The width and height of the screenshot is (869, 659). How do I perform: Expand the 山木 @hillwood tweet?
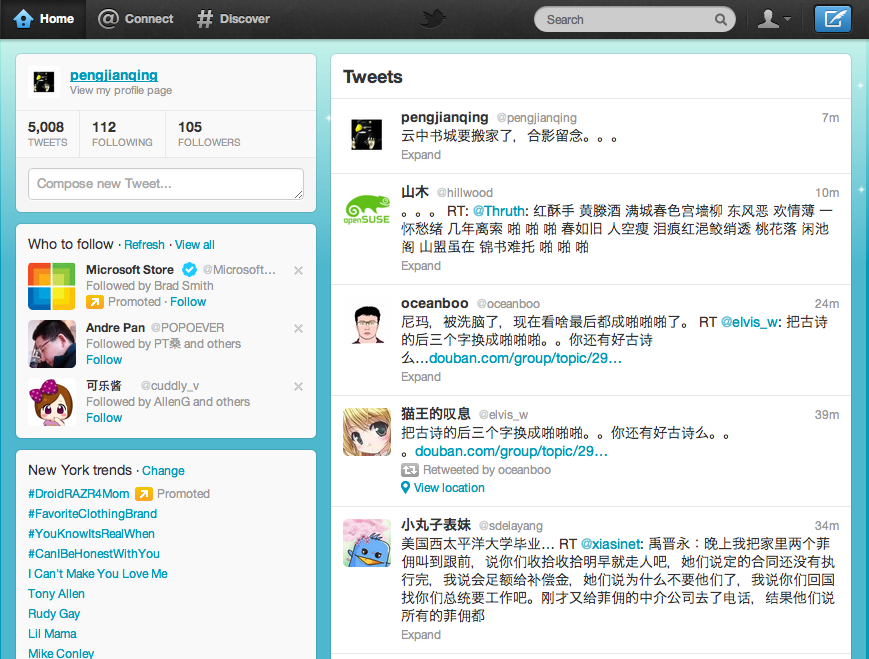[x=421, y=265]
